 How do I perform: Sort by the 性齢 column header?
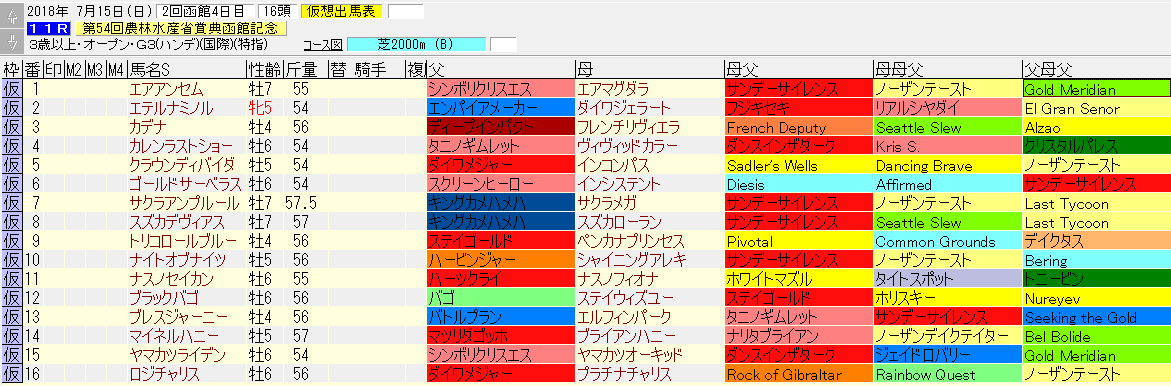[264, 70]
